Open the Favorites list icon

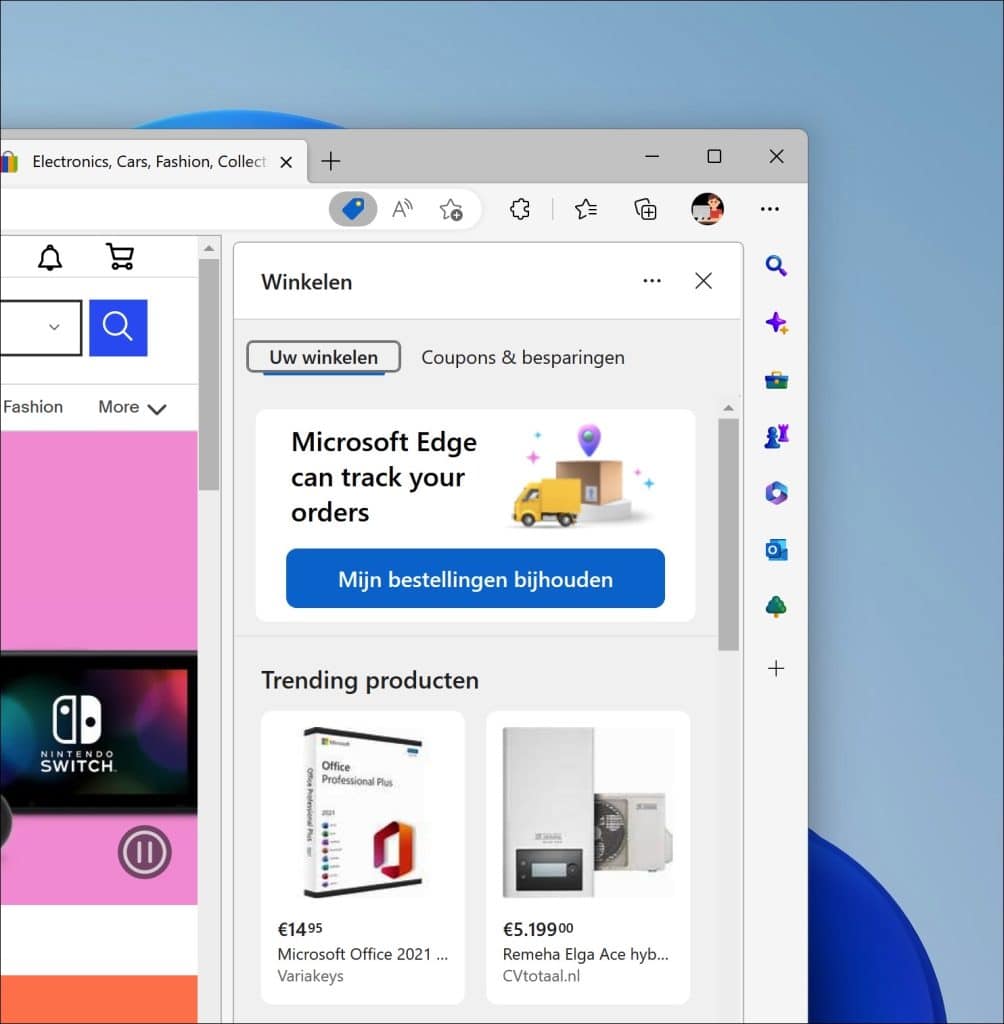pos(585,208)
